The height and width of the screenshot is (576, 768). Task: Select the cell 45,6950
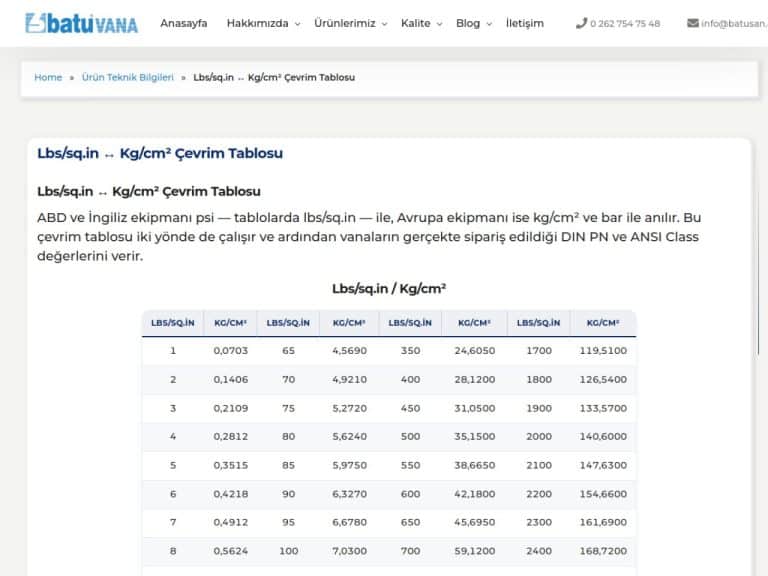pos(475,523)
